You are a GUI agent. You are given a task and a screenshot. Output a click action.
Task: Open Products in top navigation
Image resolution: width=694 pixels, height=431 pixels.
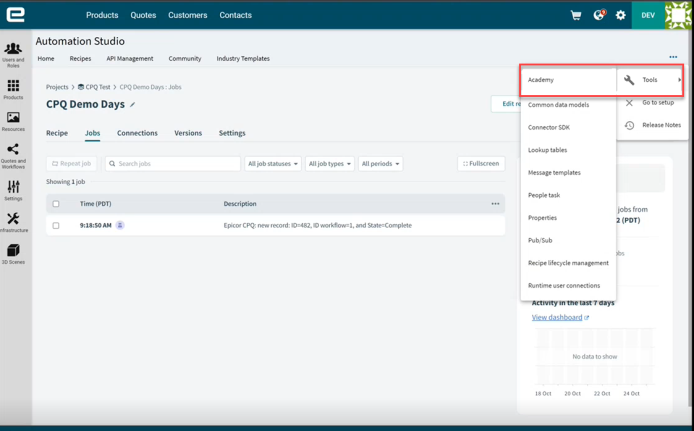(102, 15)
